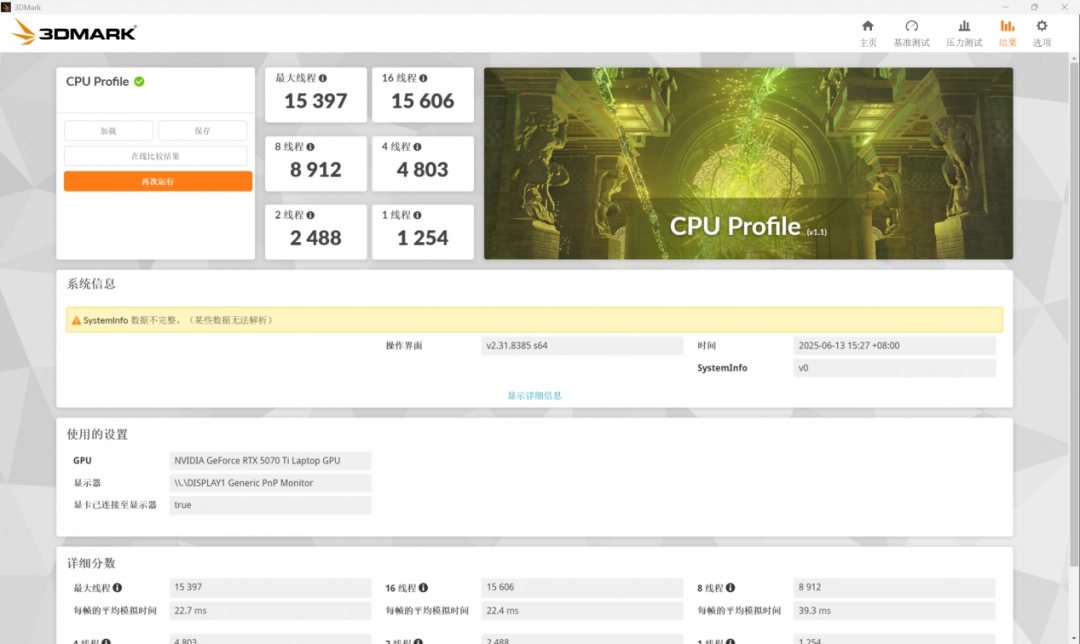Viewport: 1080px width, 644px height.
Task: Click the version value v2.31.8385 s64
Action: point(582,346)
